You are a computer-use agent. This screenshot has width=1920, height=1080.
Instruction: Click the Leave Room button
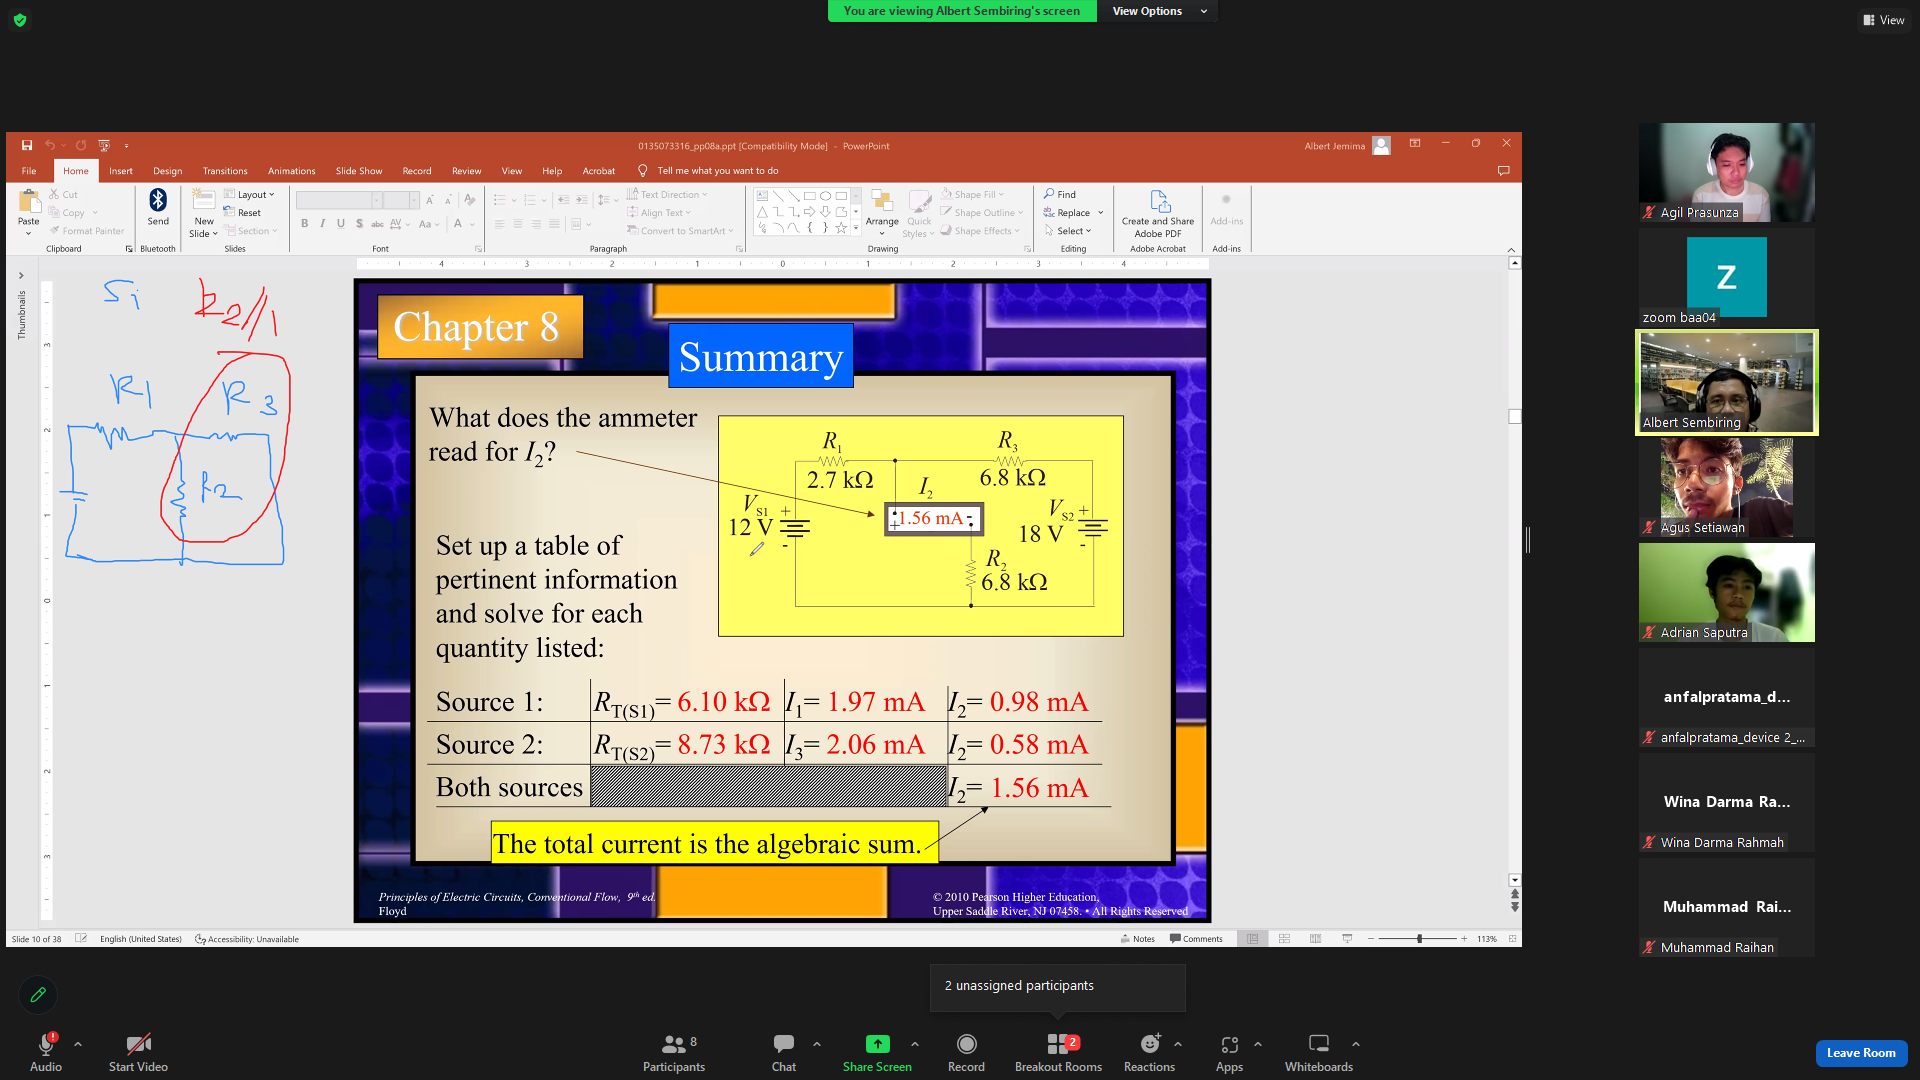point(1861,1053)
